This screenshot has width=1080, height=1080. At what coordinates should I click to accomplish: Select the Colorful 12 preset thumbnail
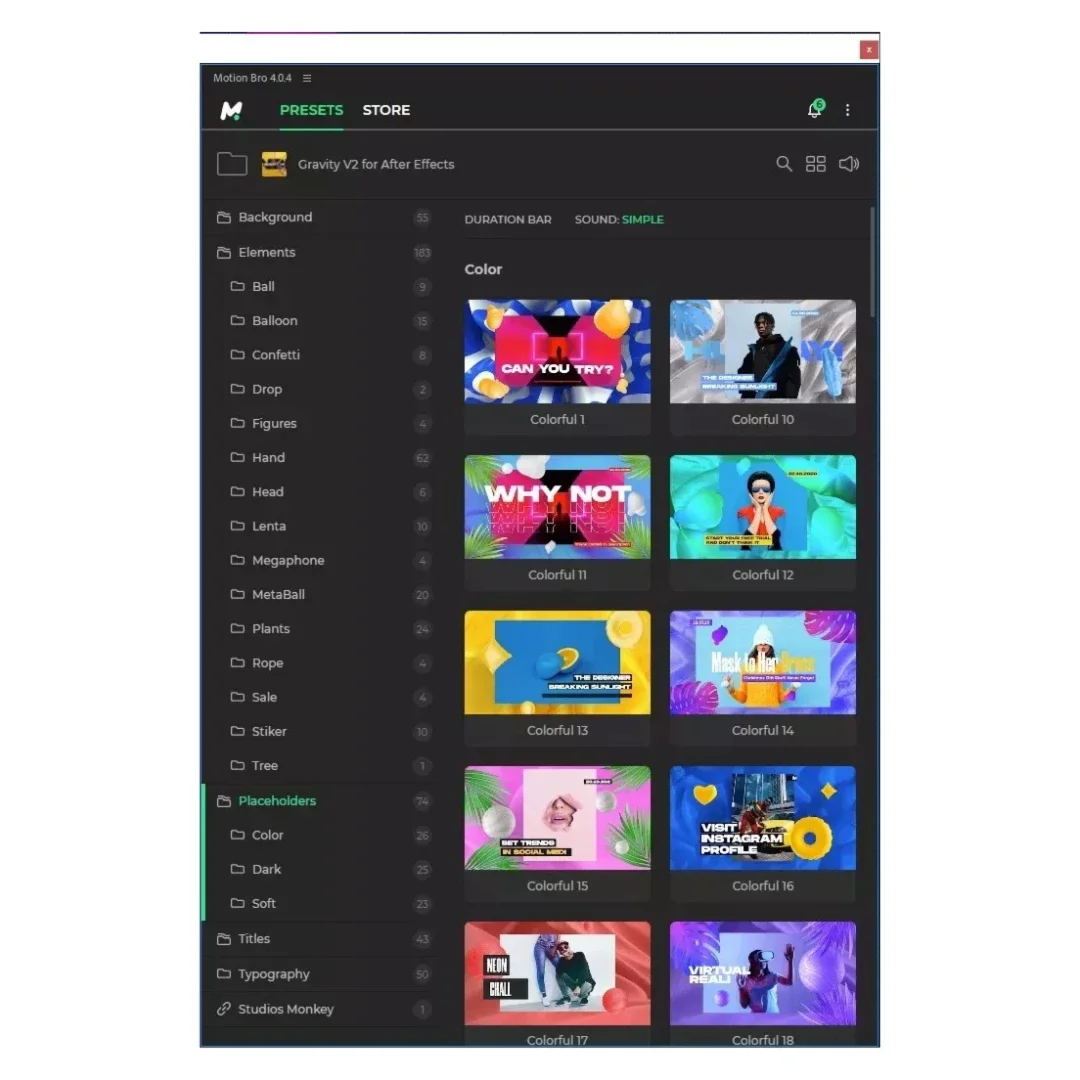click(762, 507)
